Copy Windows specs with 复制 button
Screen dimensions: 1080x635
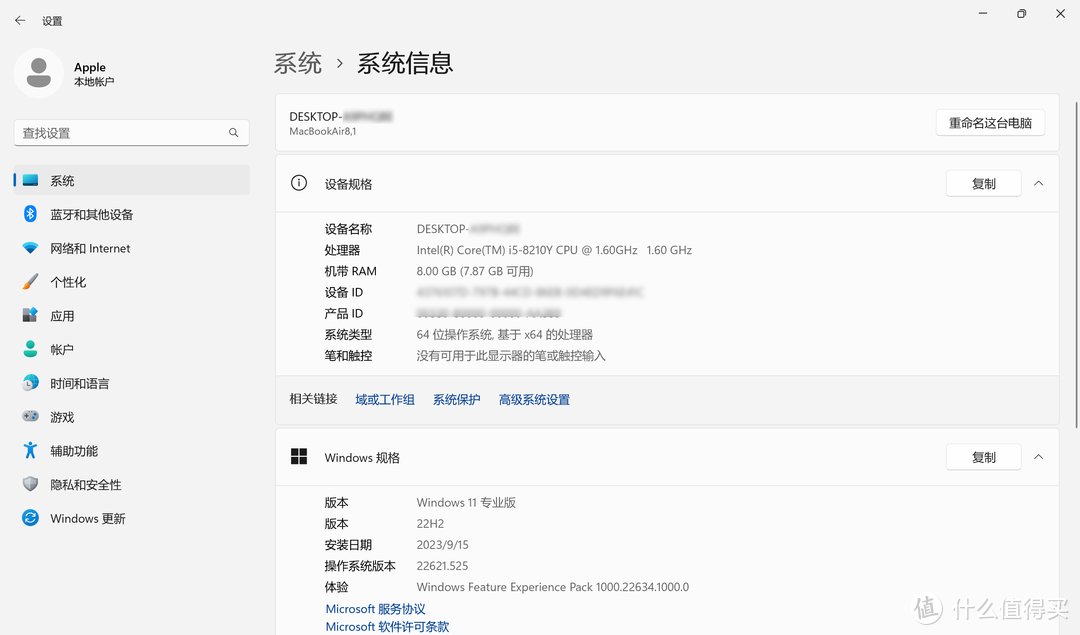click(984, 457)
